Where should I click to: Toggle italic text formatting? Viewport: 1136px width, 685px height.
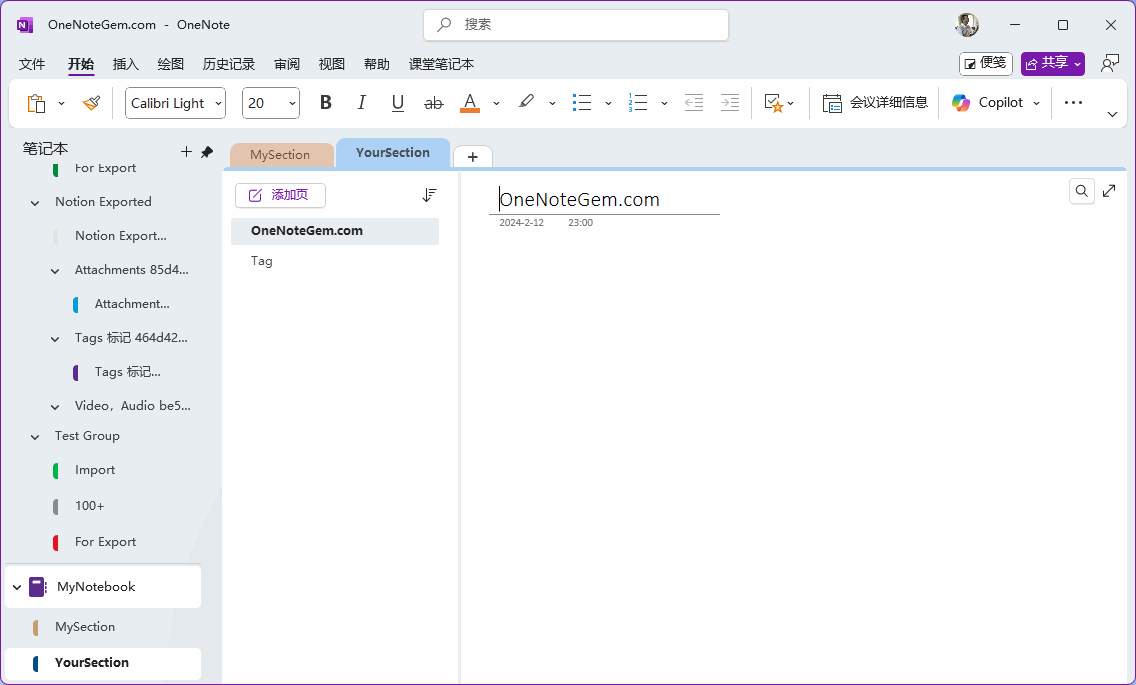tap(361, 103)
